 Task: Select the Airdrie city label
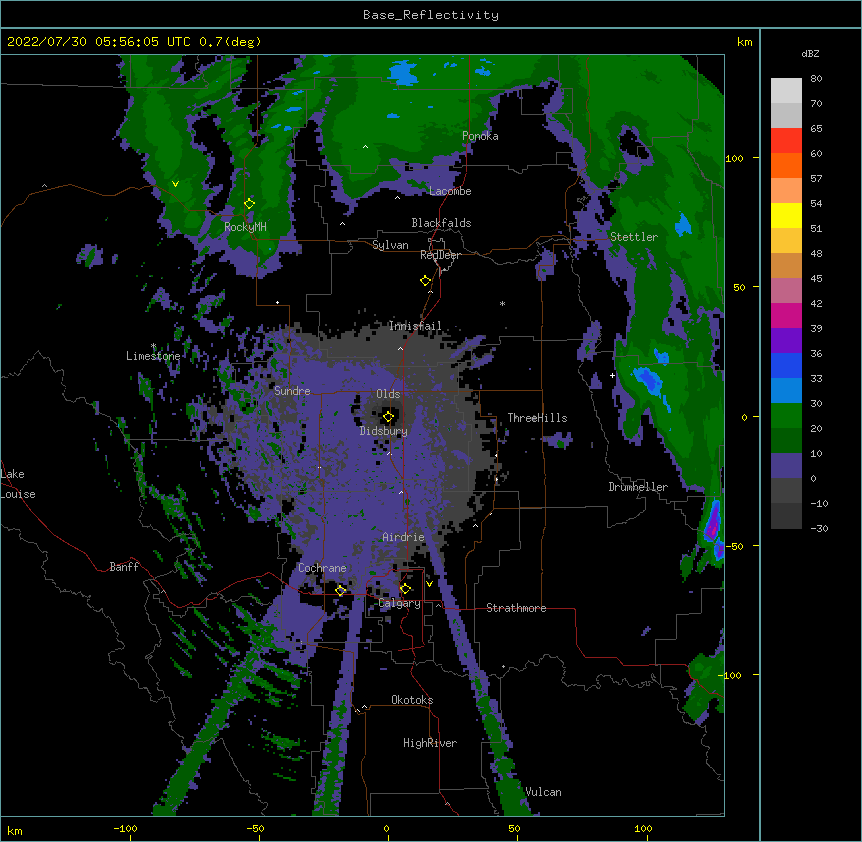click(x=403, y=537)
